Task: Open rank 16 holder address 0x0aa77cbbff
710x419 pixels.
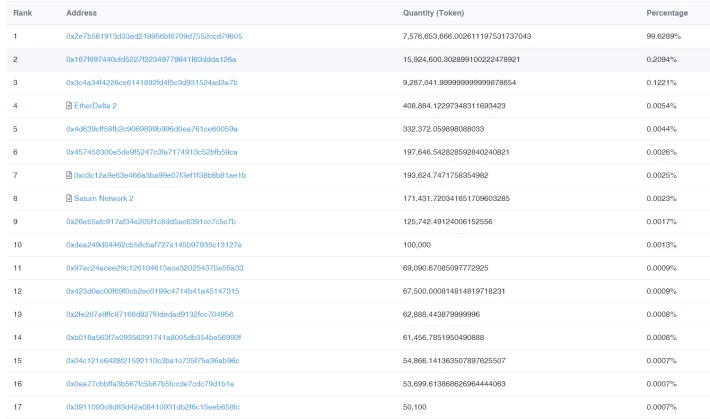Action: click(x=150, y=384)
